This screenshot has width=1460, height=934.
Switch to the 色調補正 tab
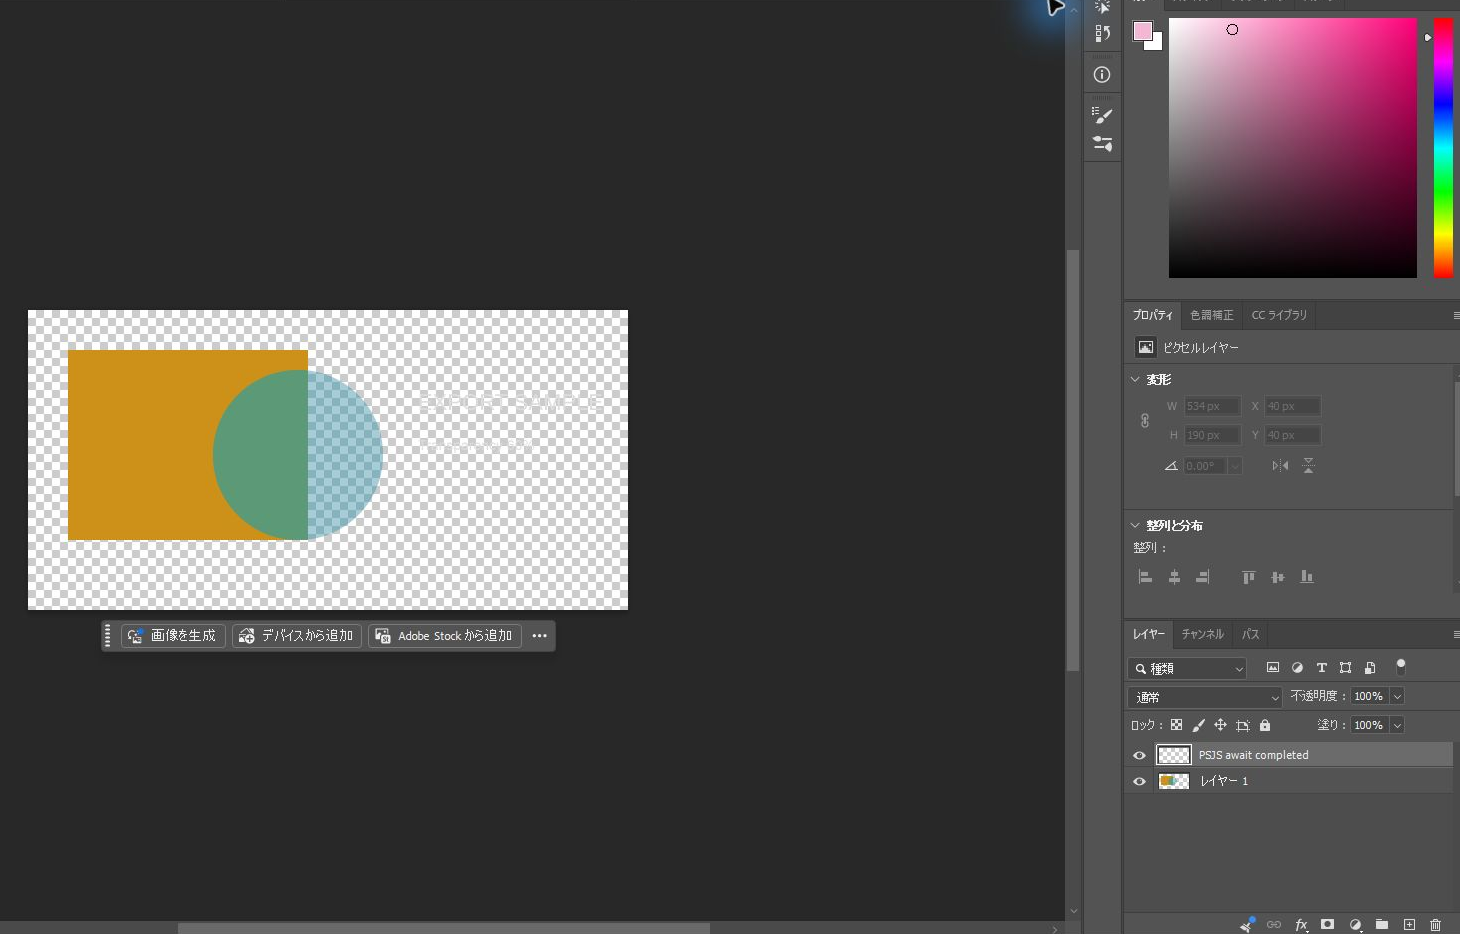pos(1211,315)
